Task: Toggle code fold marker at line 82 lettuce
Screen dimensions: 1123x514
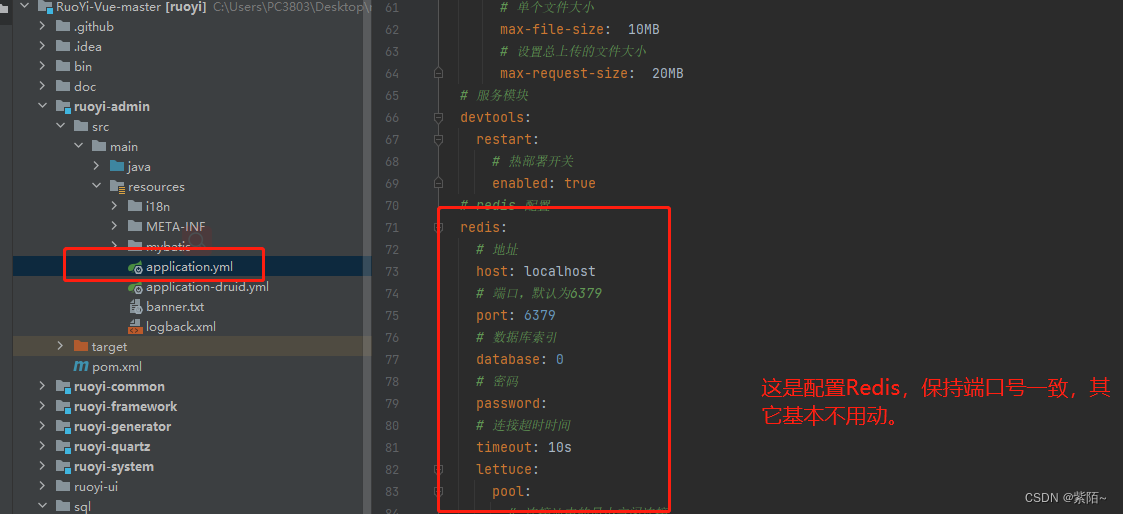Action: 438,470
